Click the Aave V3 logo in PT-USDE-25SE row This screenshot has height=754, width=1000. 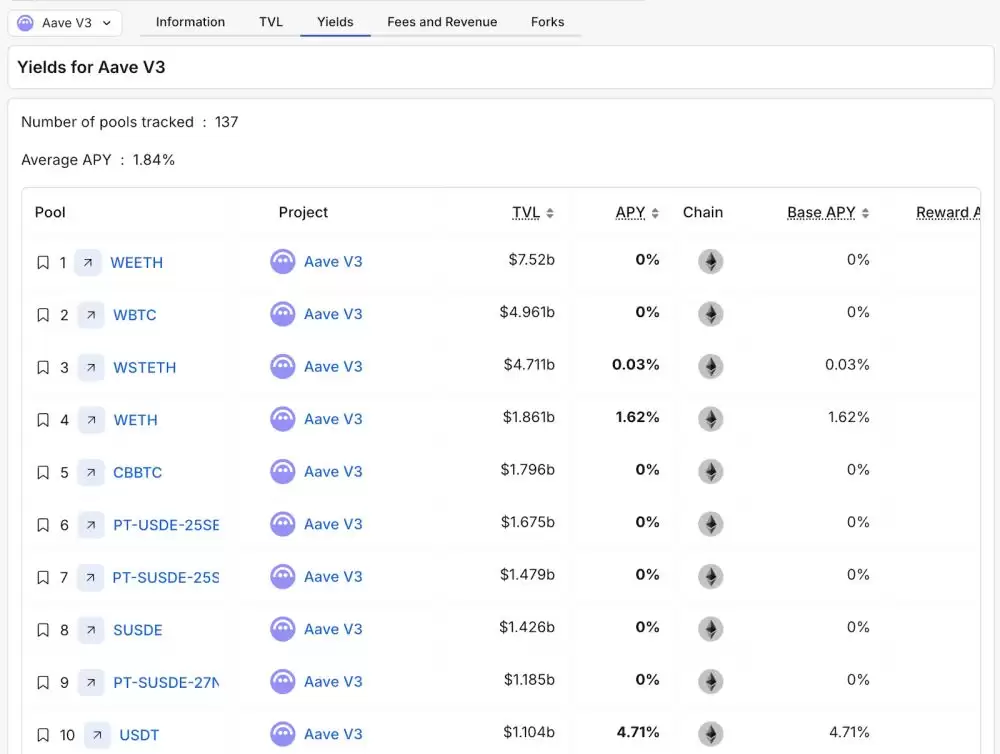283,524
